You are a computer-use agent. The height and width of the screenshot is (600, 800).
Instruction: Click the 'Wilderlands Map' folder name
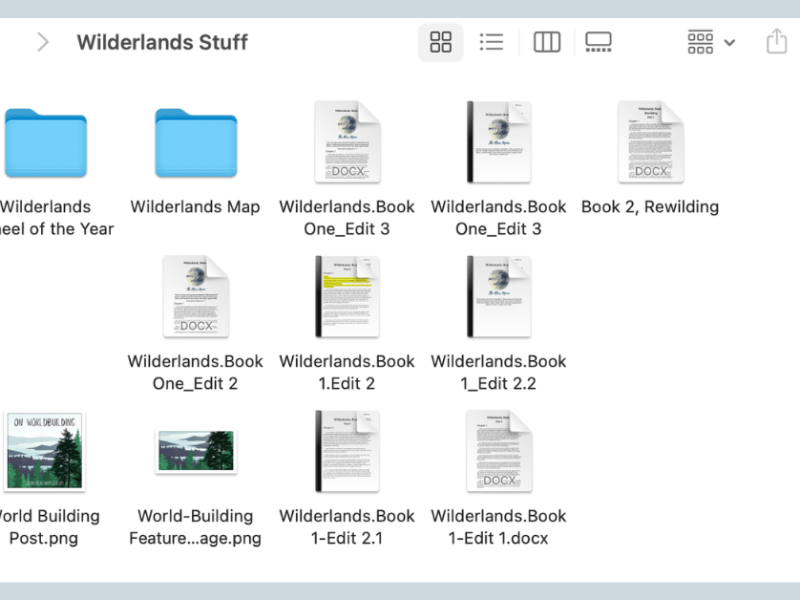[195, 207]
